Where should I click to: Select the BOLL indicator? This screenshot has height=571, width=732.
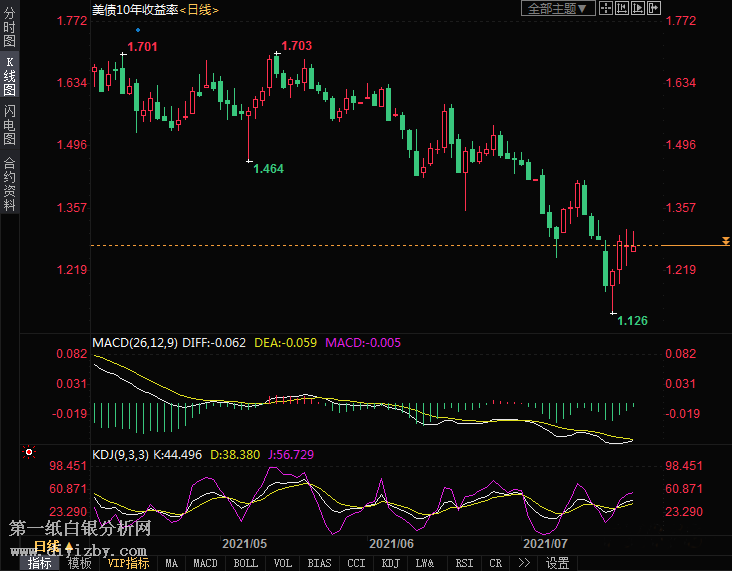[x=245, y=563]
